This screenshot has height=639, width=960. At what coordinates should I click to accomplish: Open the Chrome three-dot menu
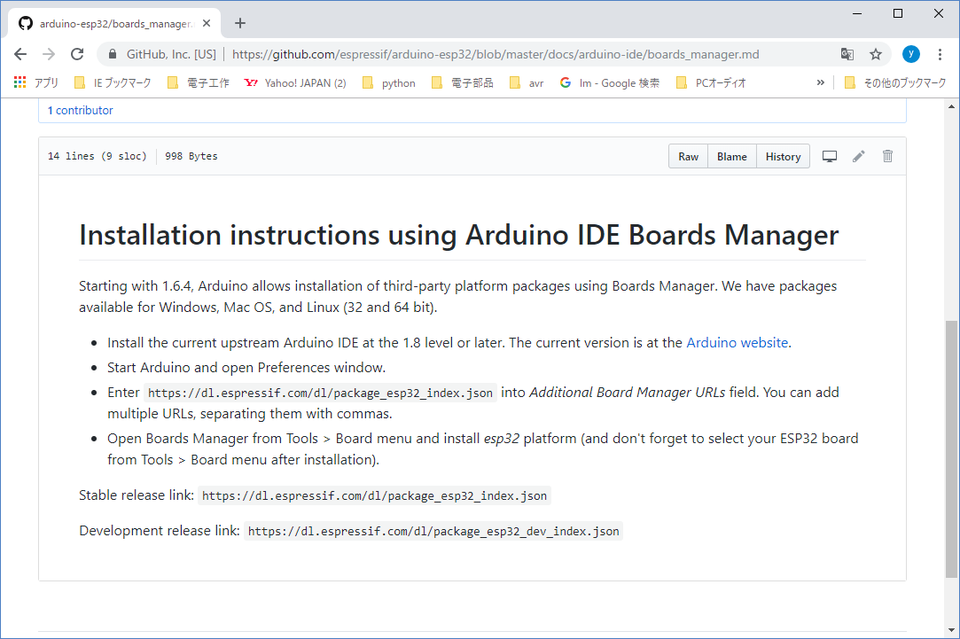[940, 54]
